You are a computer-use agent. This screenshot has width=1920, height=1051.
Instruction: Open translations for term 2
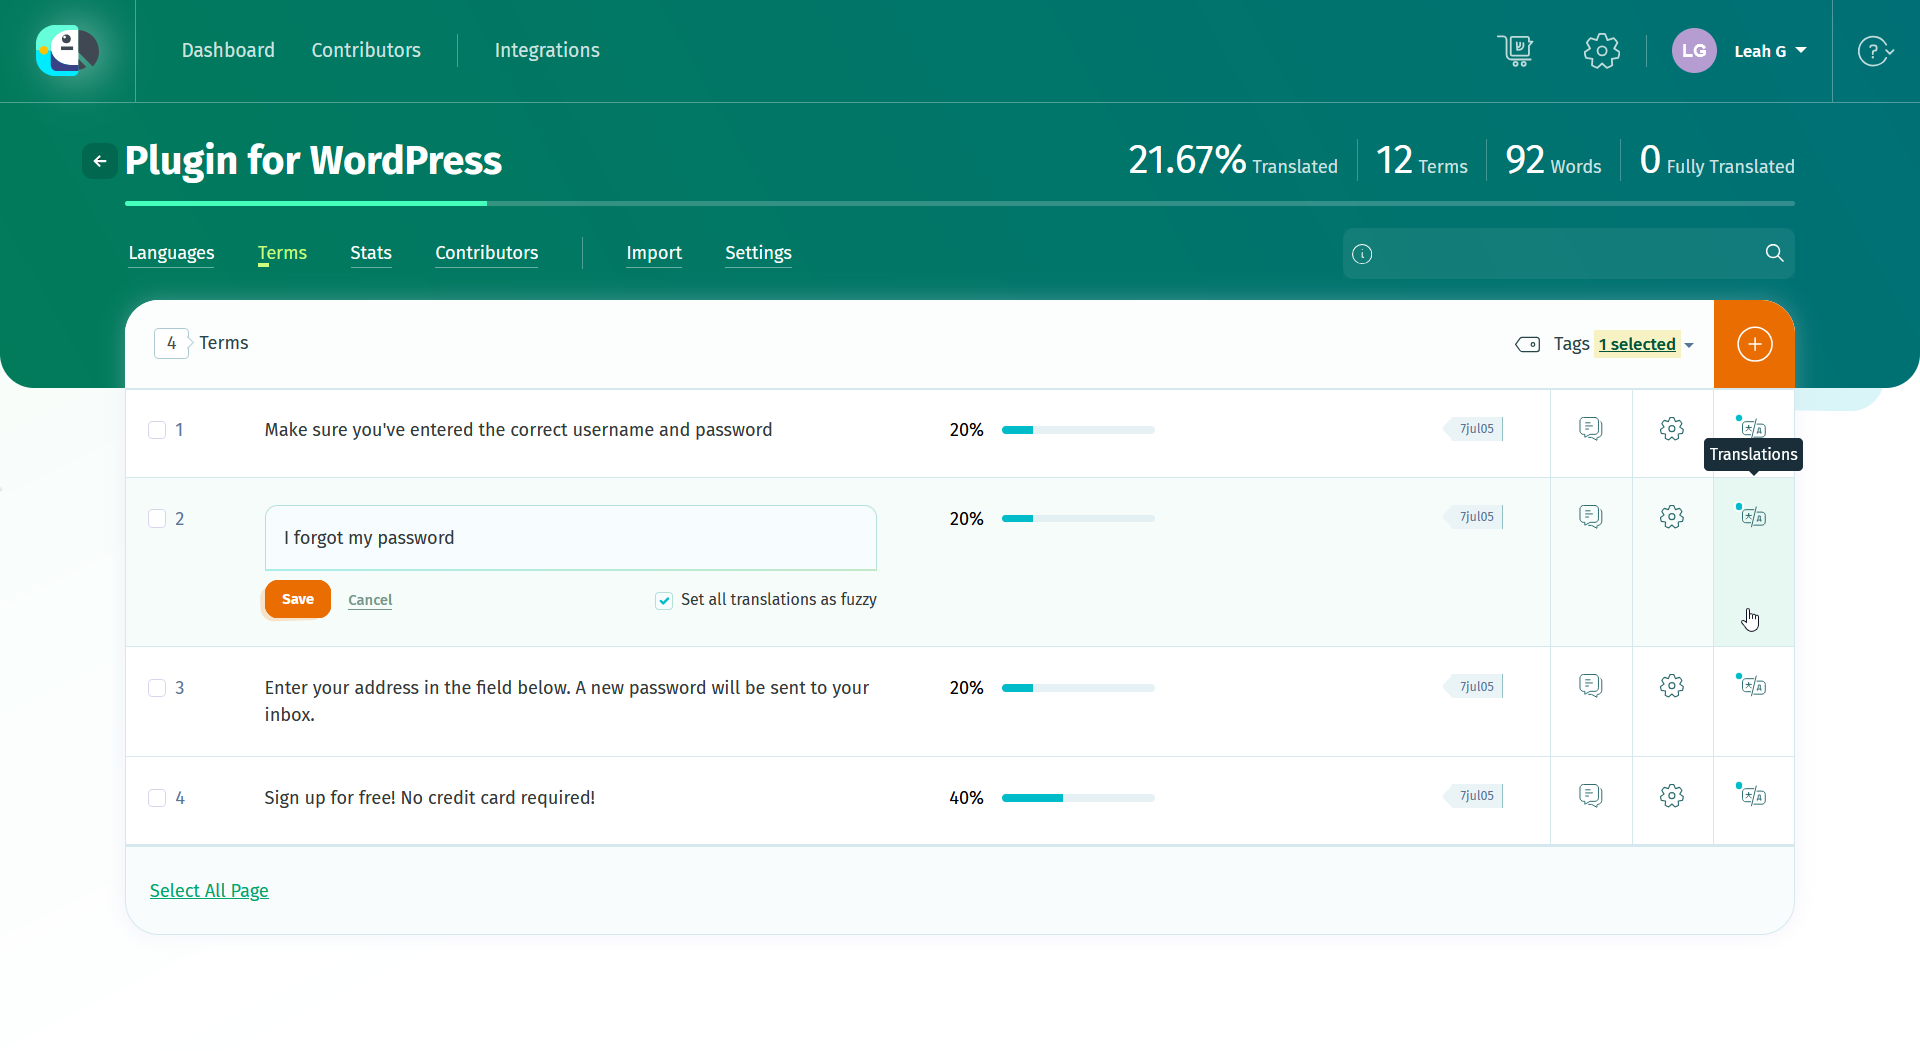pyautogui.click(x=1753, y=516)
